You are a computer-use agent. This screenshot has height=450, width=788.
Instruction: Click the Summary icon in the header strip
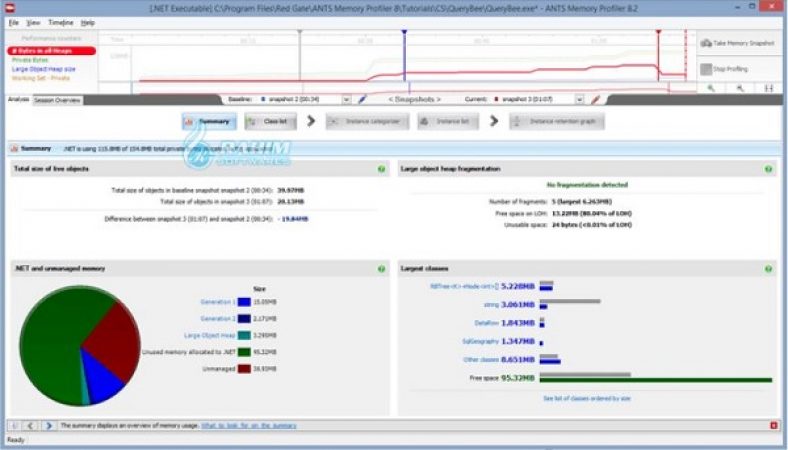point(15,148)
